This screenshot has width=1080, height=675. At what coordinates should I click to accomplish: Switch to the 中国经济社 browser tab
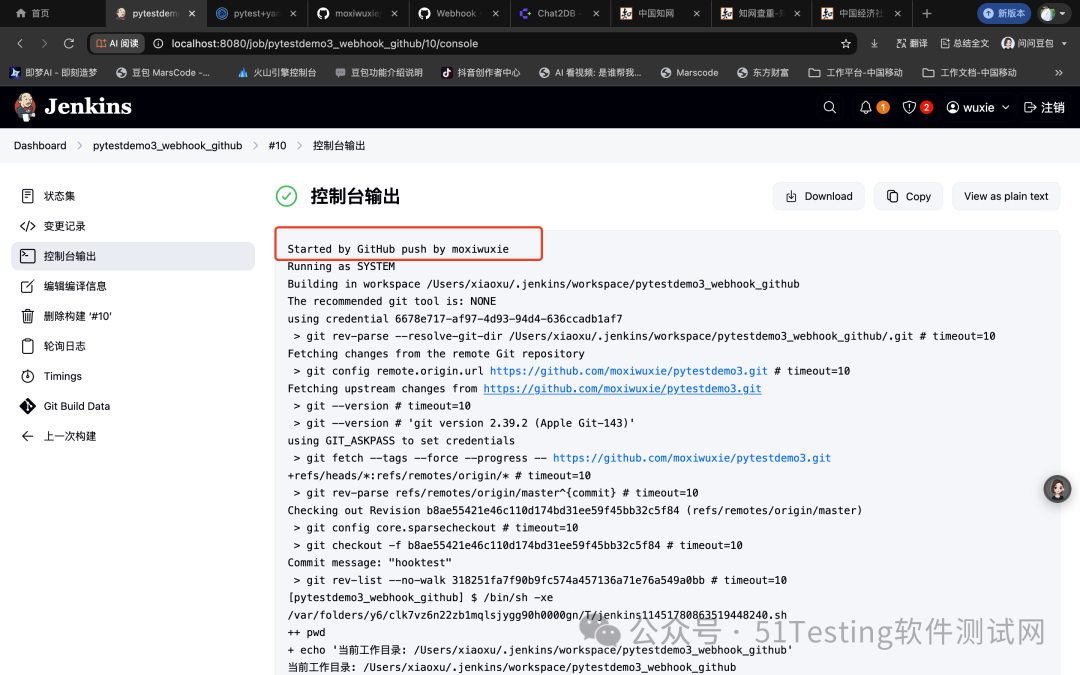point(860,13)
